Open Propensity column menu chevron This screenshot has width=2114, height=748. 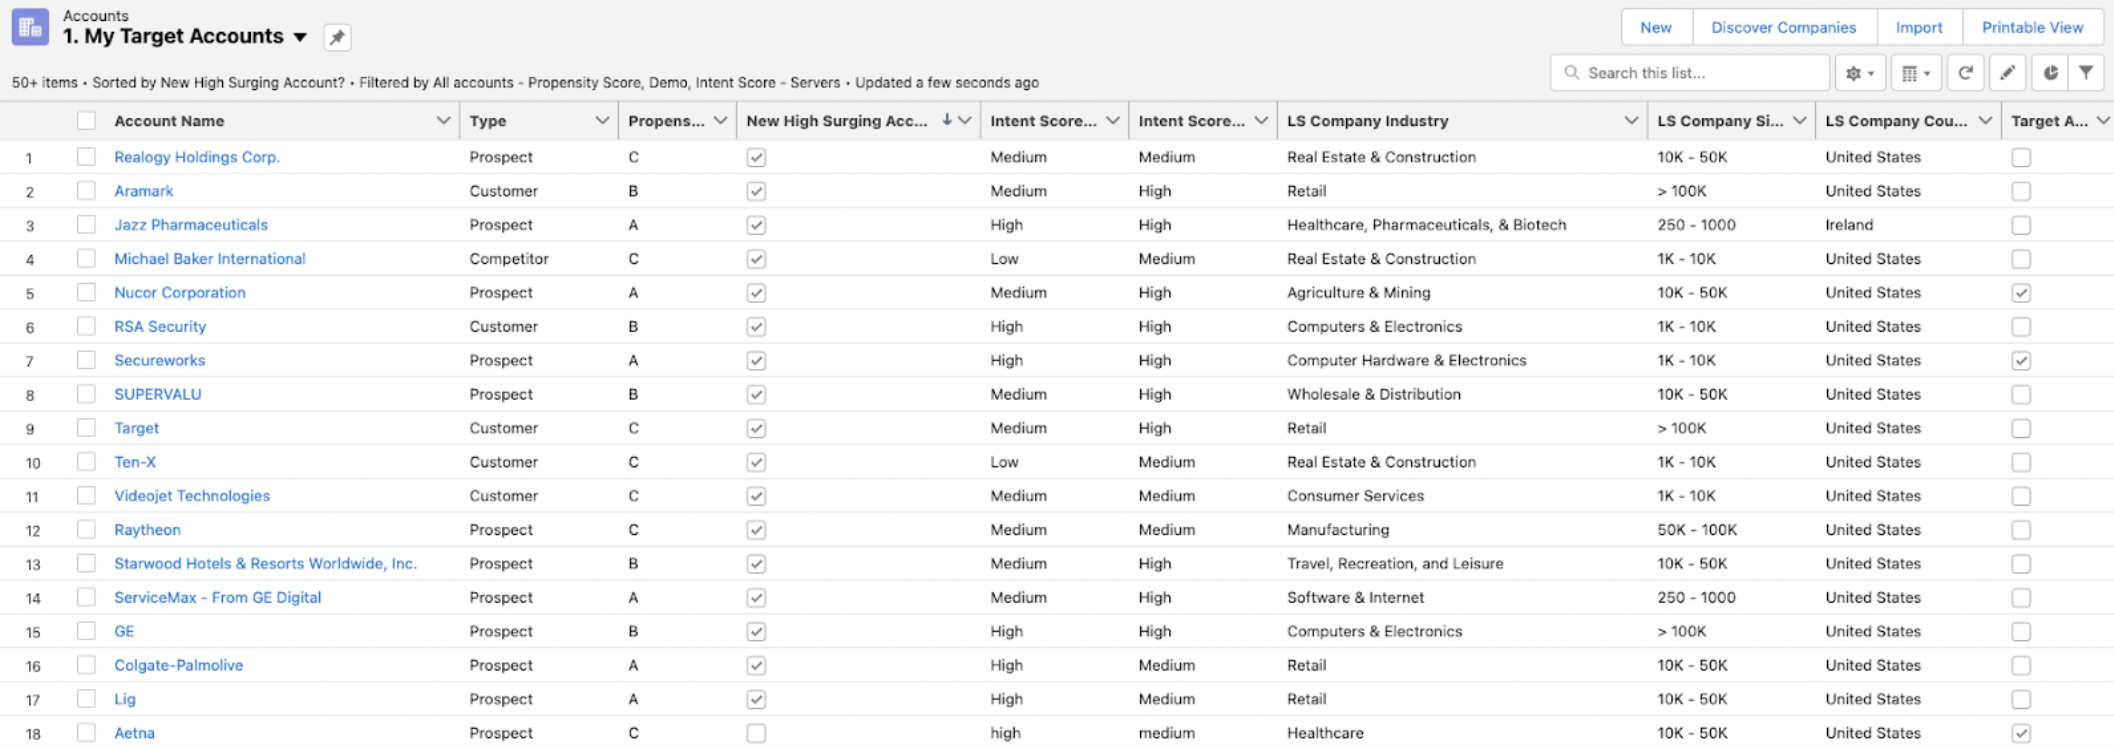tap(720, 120)
